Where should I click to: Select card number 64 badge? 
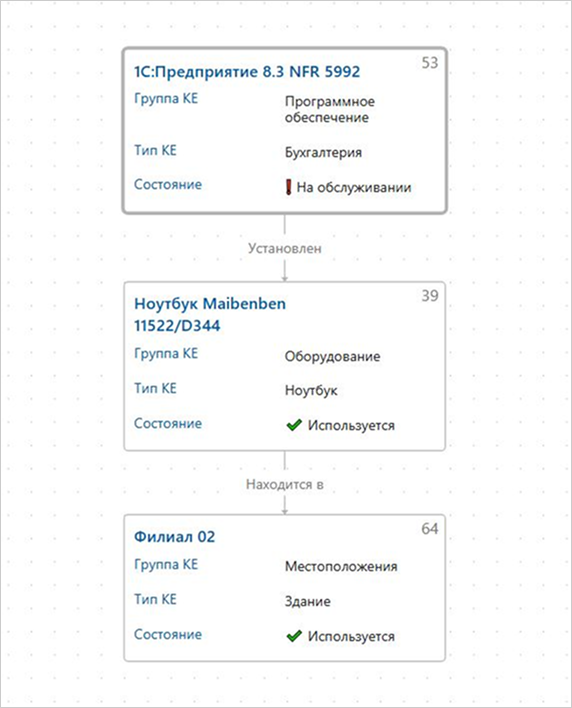click(x=430, y=529)
